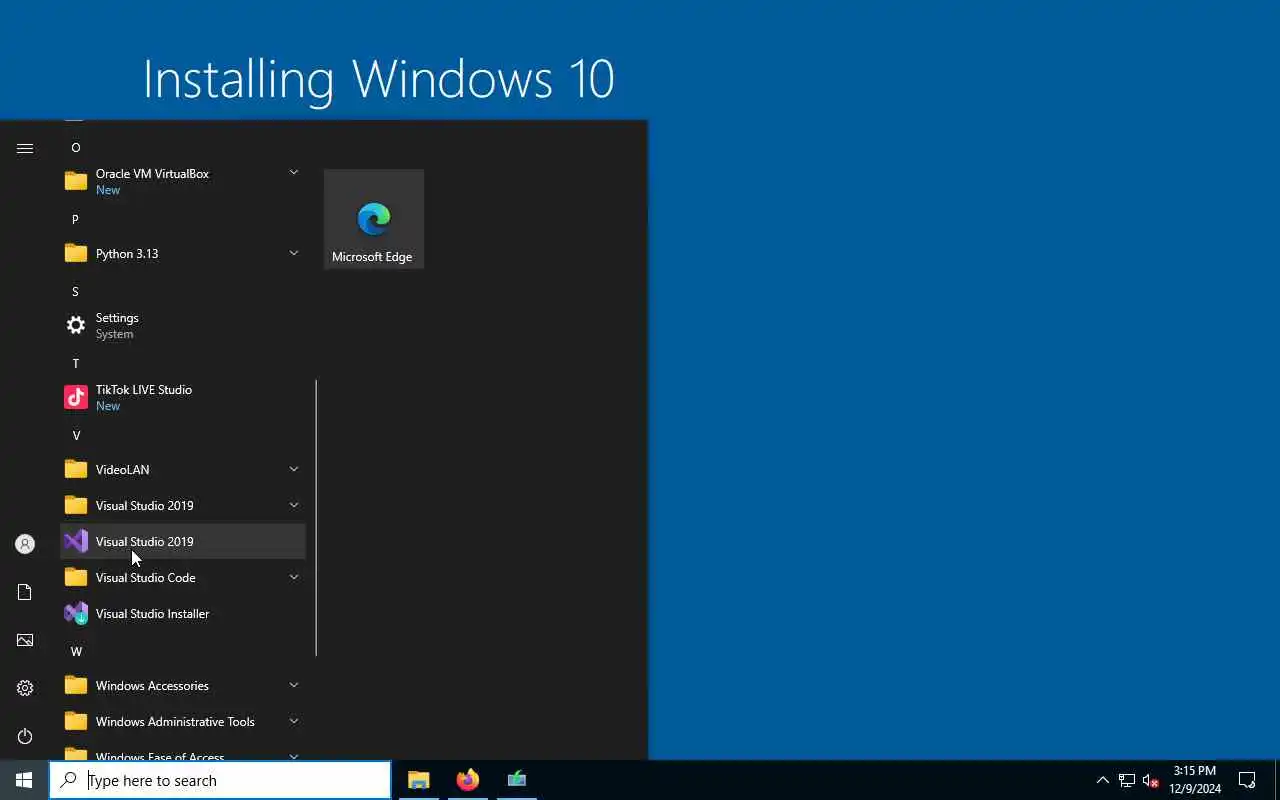Open the user account icon

coord(25,544)
